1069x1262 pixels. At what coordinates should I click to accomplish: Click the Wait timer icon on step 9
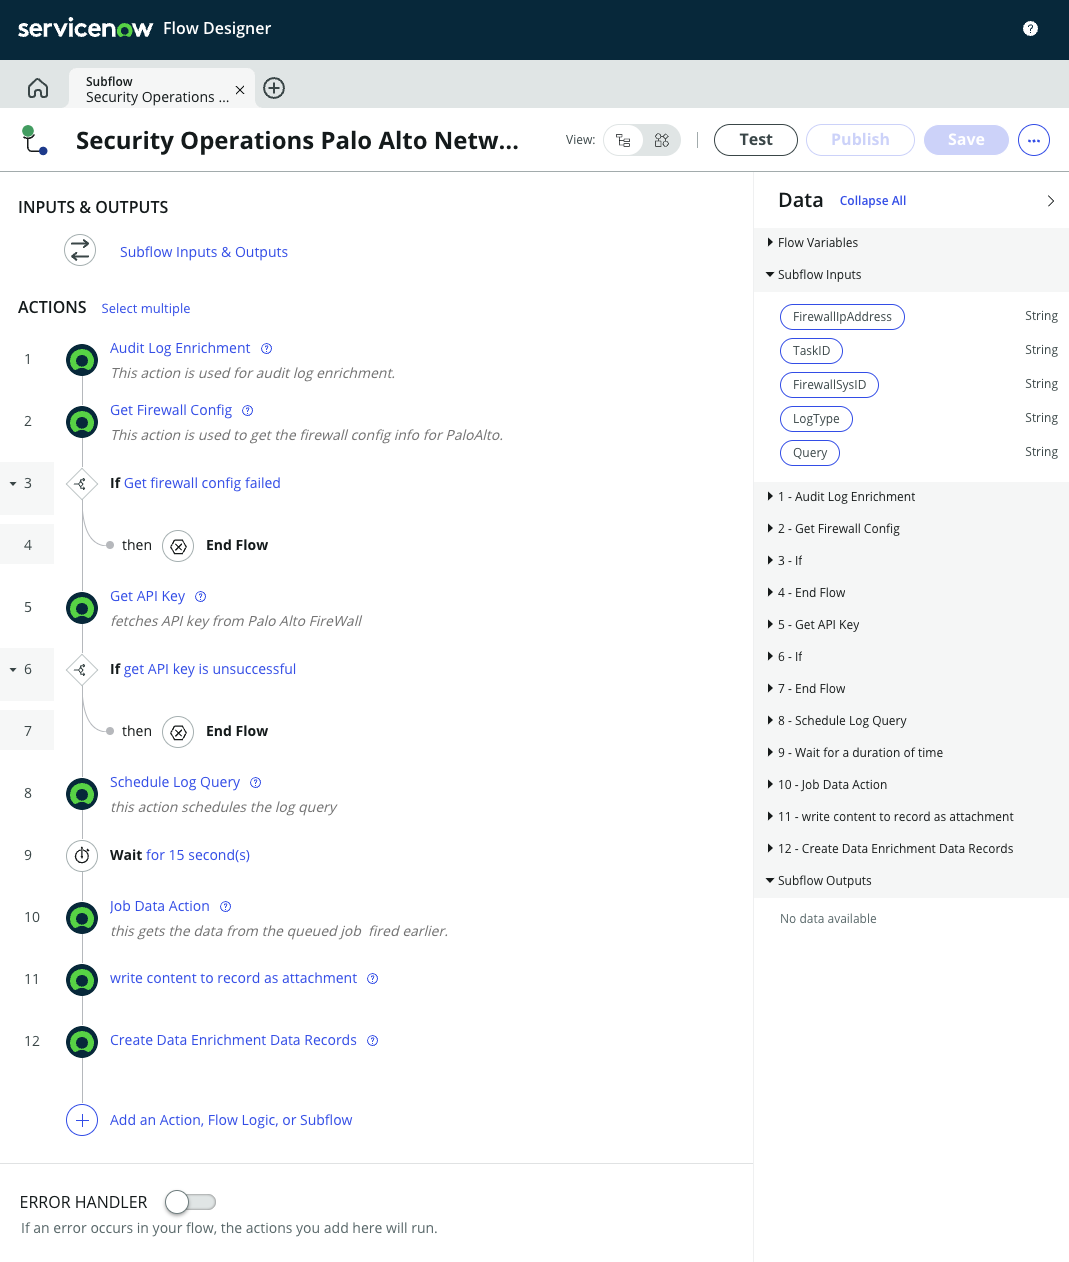pyautogui.click(x=82, y=856)
